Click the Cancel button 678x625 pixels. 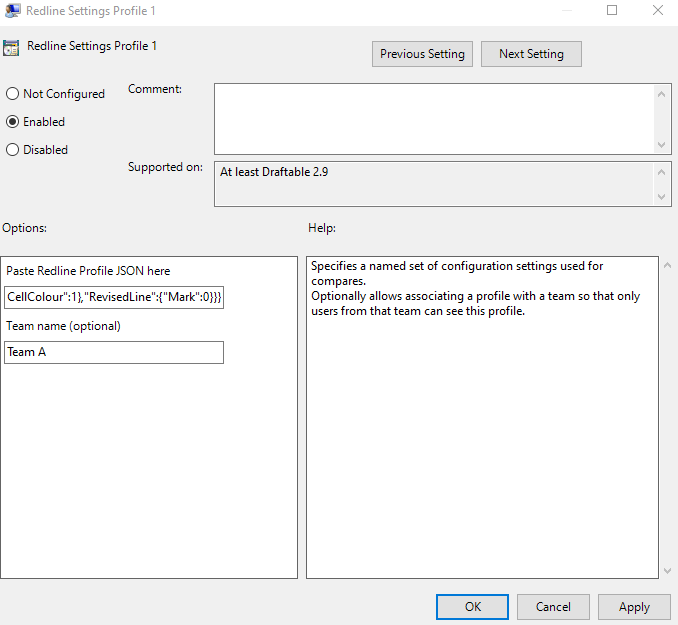coord(553,606)
